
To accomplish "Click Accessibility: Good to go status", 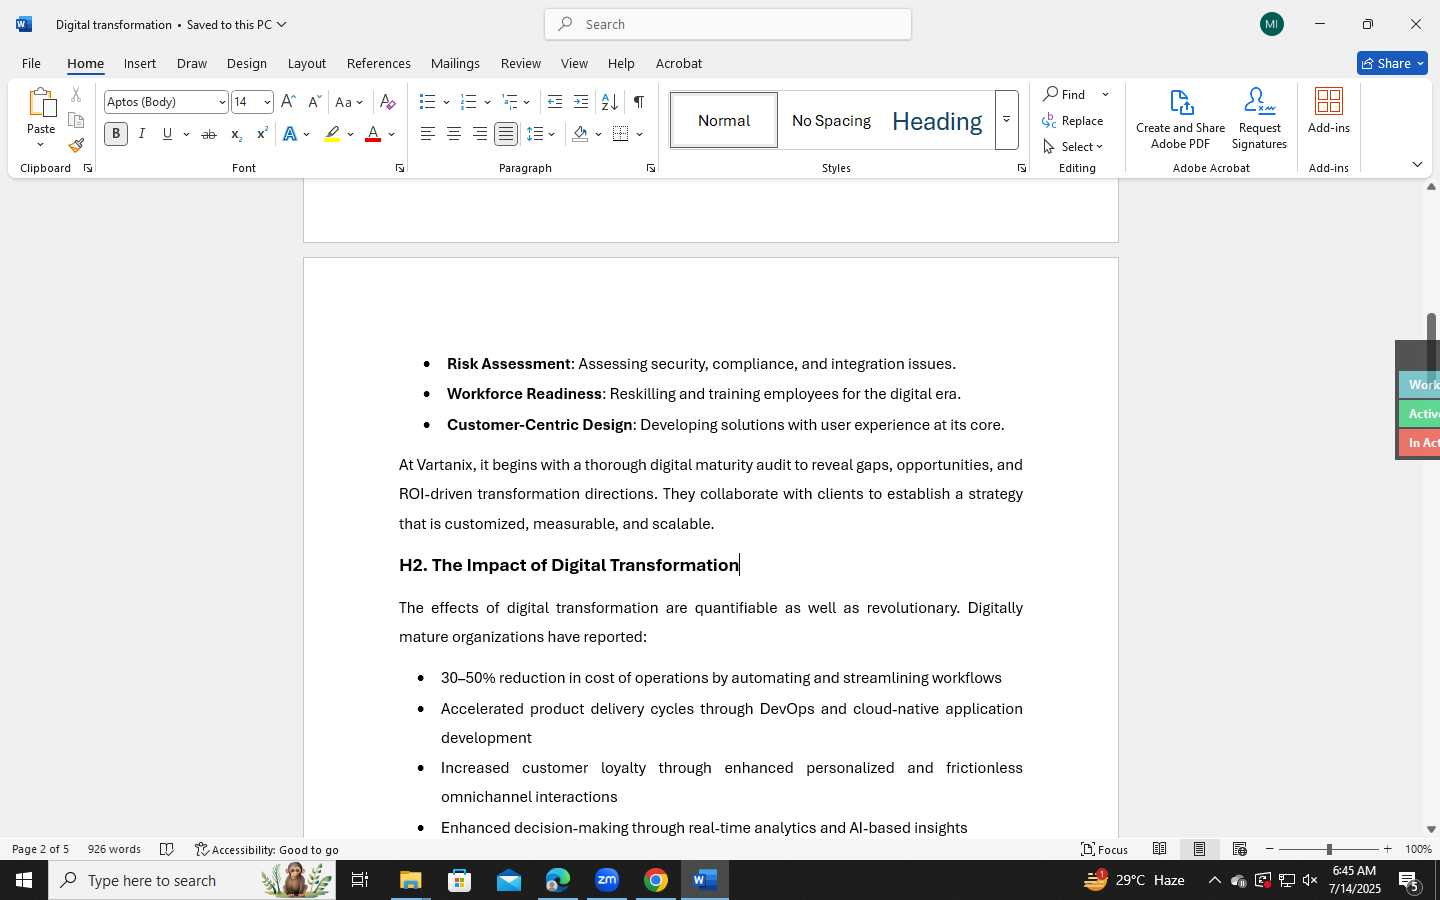I will tap(267, 849).
